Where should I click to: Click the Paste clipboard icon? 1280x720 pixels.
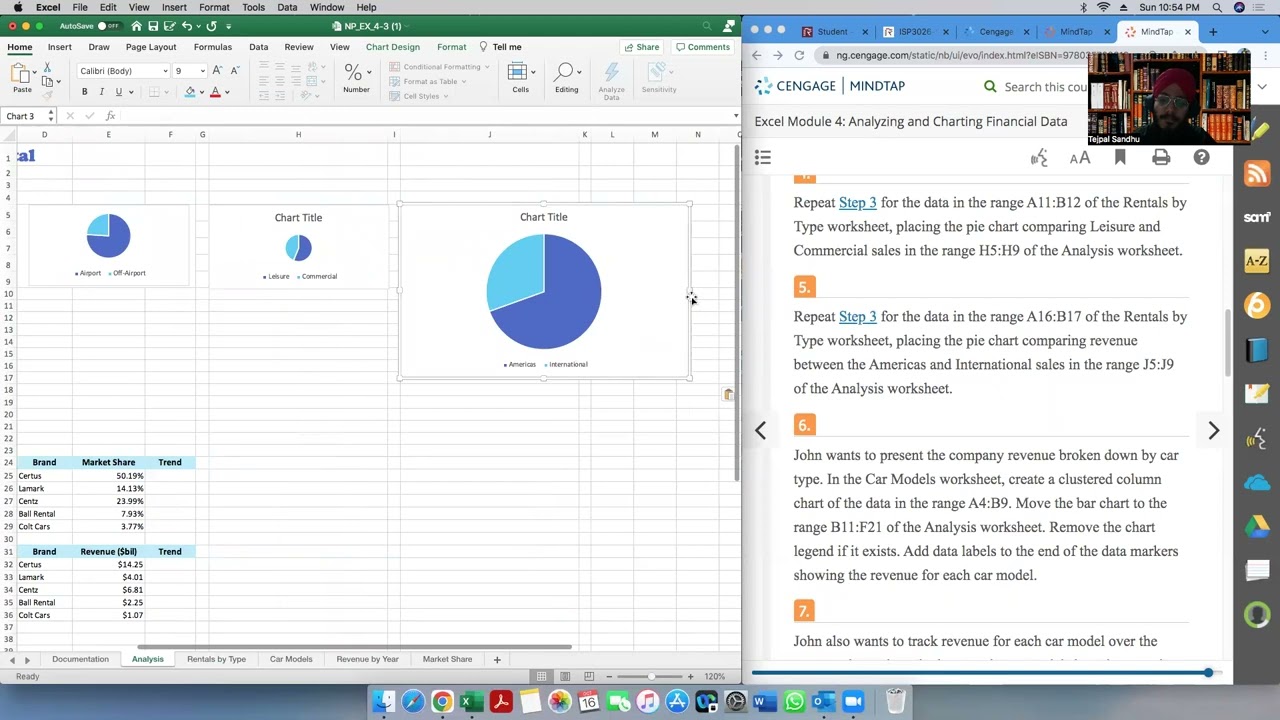(20, 72)
